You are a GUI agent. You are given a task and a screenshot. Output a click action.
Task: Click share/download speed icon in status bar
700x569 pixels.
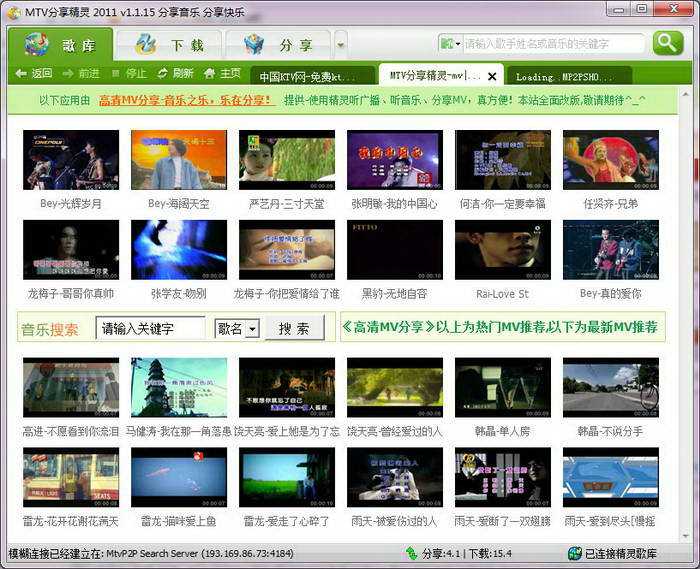coord(412,554)
